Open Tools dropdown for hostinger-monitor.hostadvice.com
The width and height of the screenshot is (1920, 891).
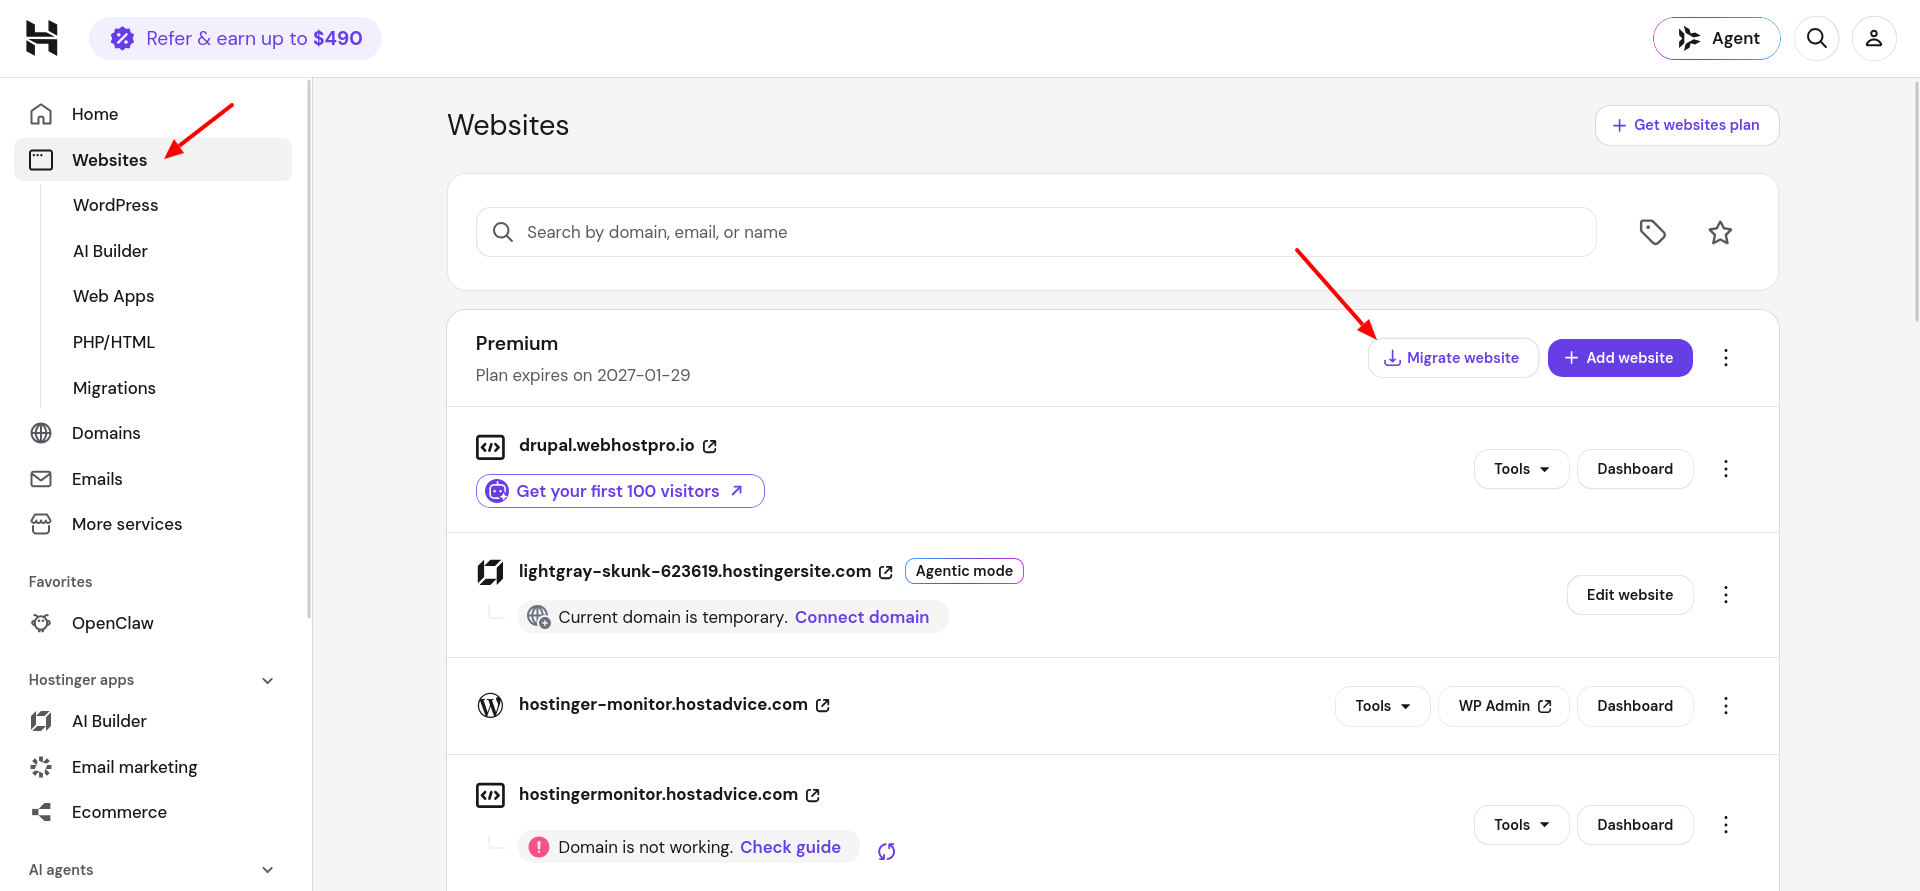(1383, 706)
